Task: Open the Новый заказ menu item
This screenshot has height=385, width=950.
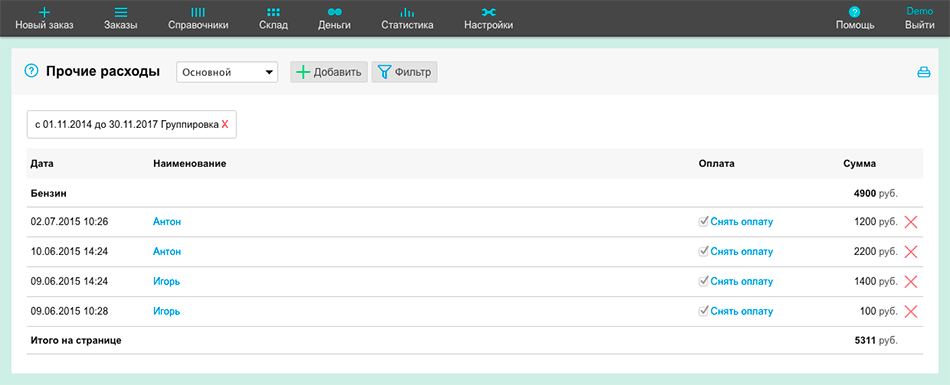Action: click(x=44, y=25)
